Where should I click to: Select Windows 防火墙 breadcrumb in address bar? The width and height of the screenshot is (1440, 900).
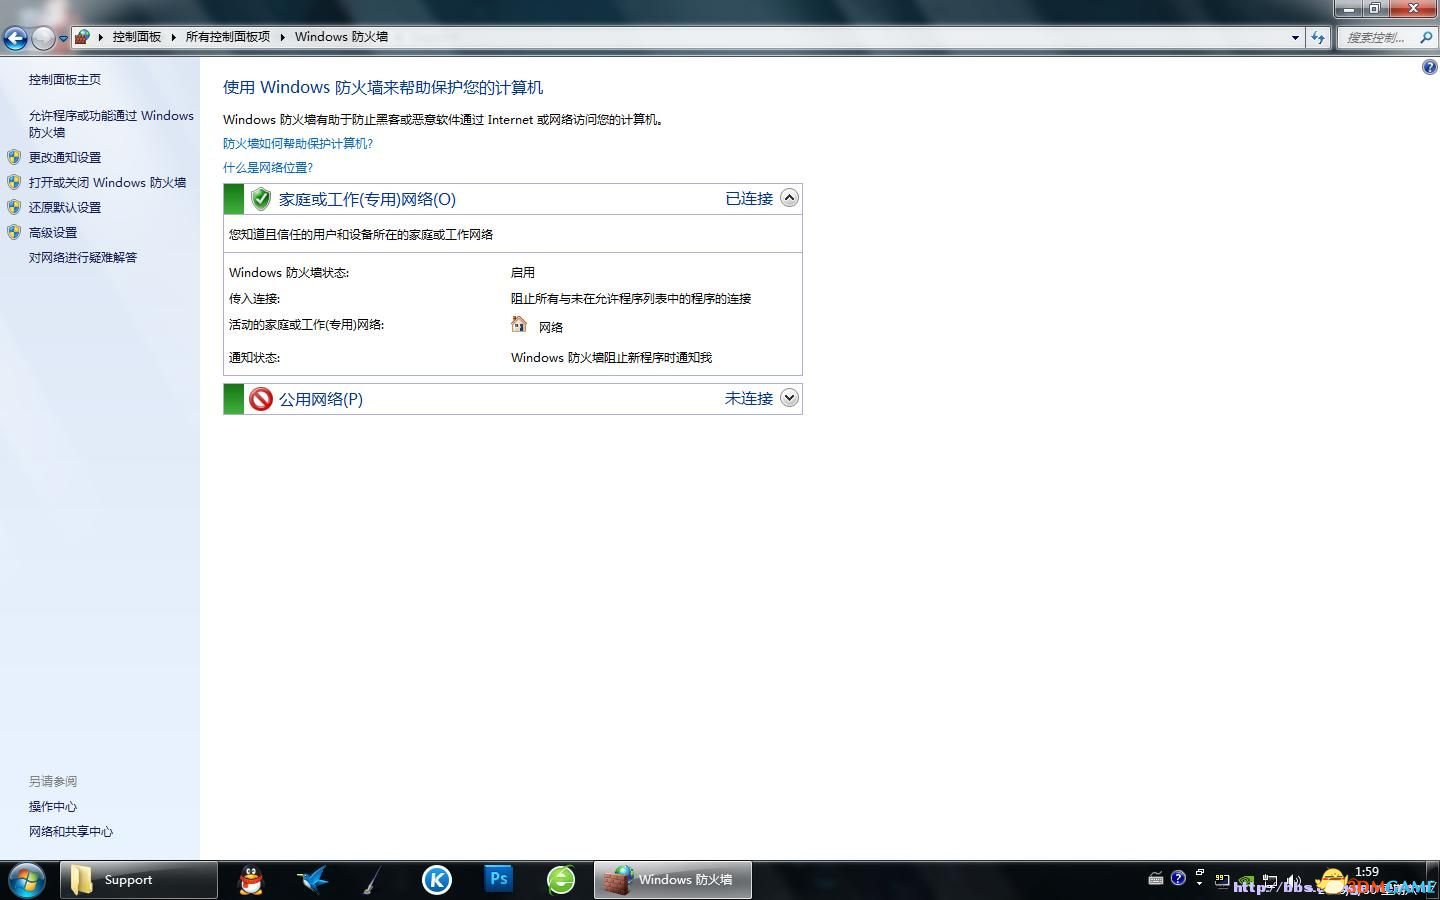[341, 37]
